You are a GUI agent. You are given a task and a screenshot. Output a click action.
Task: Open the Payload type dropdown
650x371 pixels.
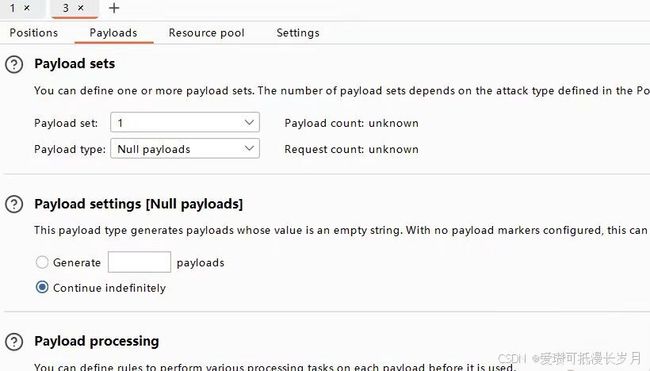185,148
